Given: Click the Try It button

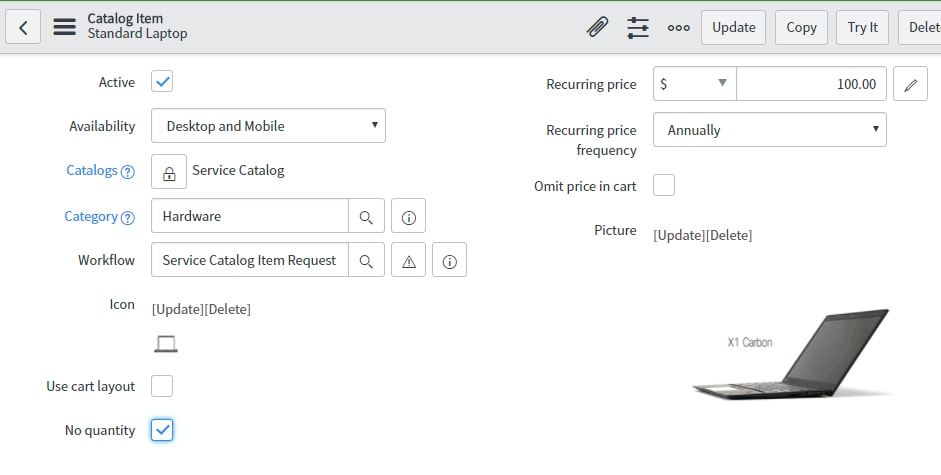Looking at the screenshot, I should (x=862, y=28).
